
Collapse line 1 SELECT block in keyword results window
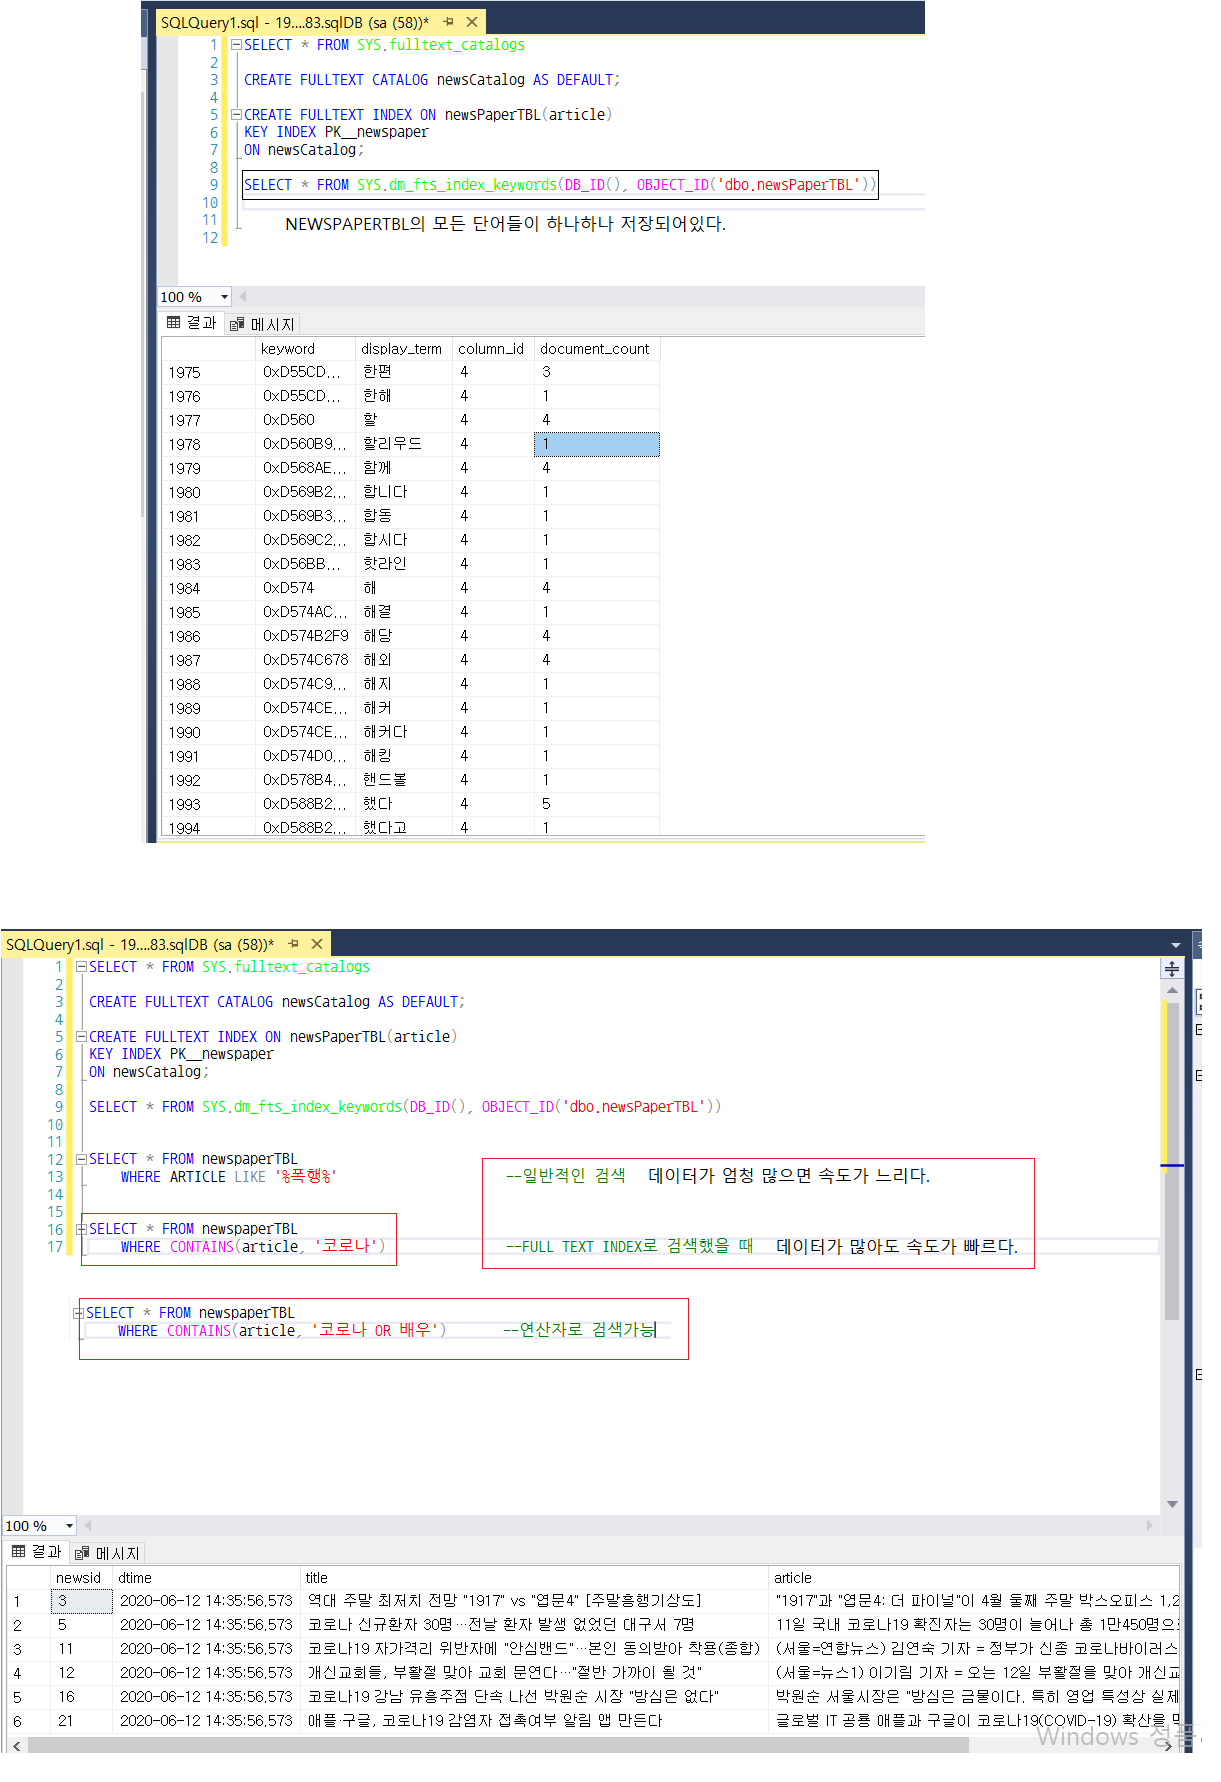pyautogui.click(x=237, y=45)
